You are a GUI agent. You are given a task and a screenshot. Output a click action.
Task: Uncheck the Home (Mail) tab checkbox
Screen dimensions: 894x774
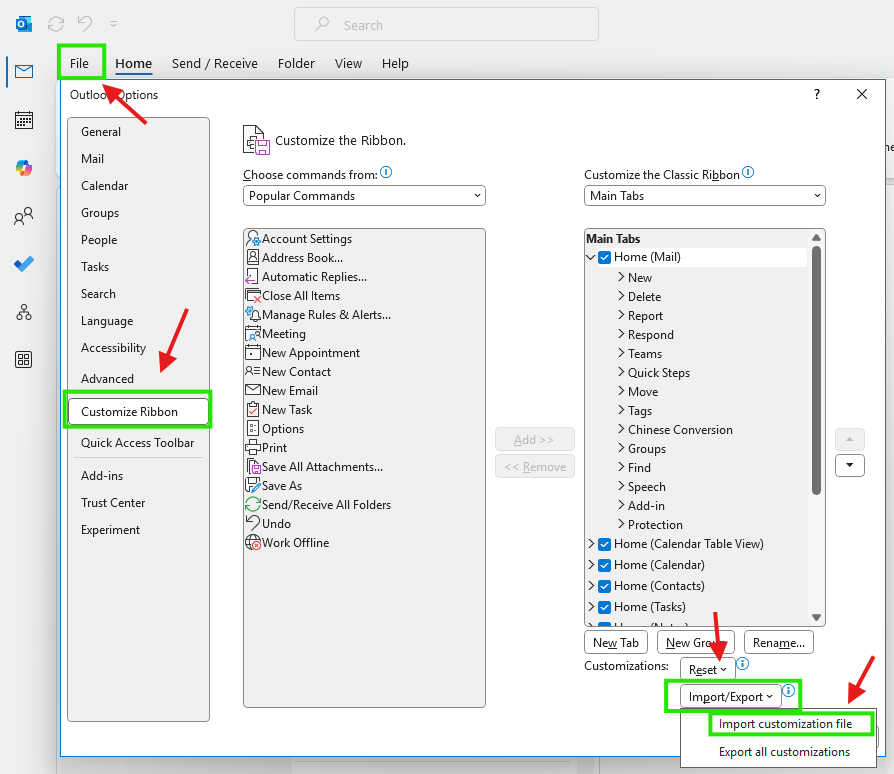[x=604, y=258]
